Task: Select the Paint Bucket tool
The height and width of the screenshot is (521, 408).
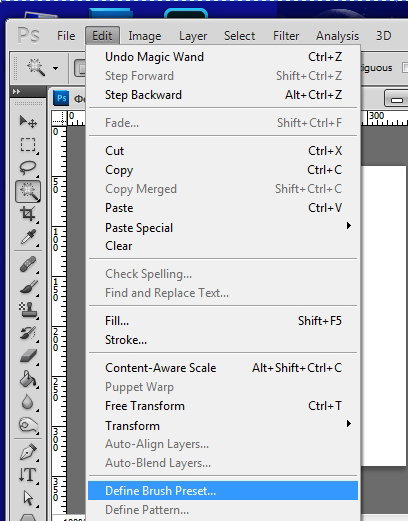Action: click(28, 379)
